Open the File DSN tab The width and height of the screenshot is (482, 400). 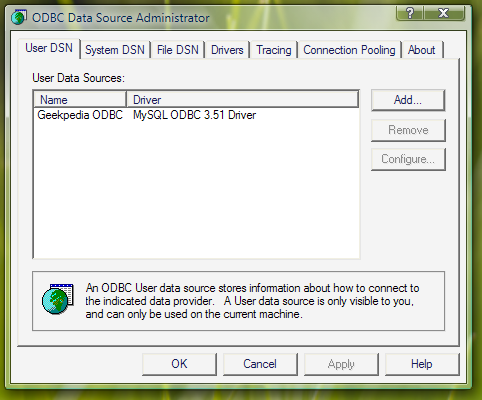178,50
